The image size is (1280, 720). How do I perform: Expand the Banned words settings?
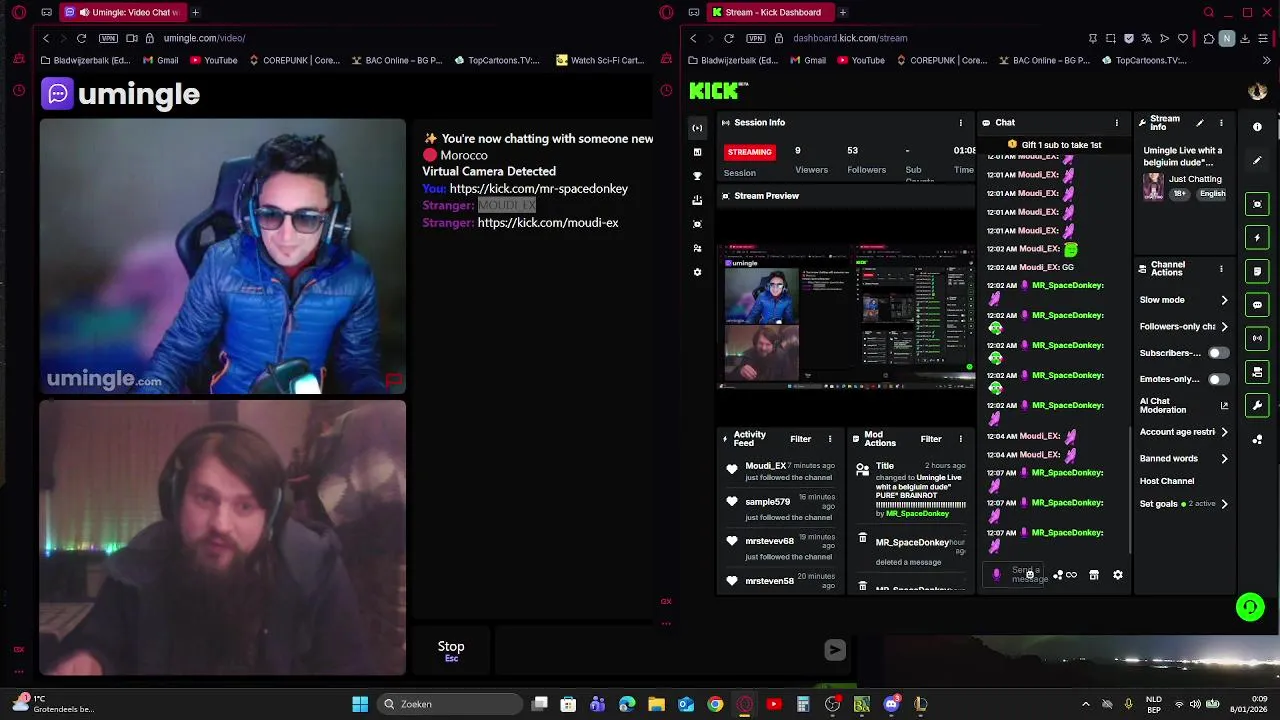pos(1224,458)
